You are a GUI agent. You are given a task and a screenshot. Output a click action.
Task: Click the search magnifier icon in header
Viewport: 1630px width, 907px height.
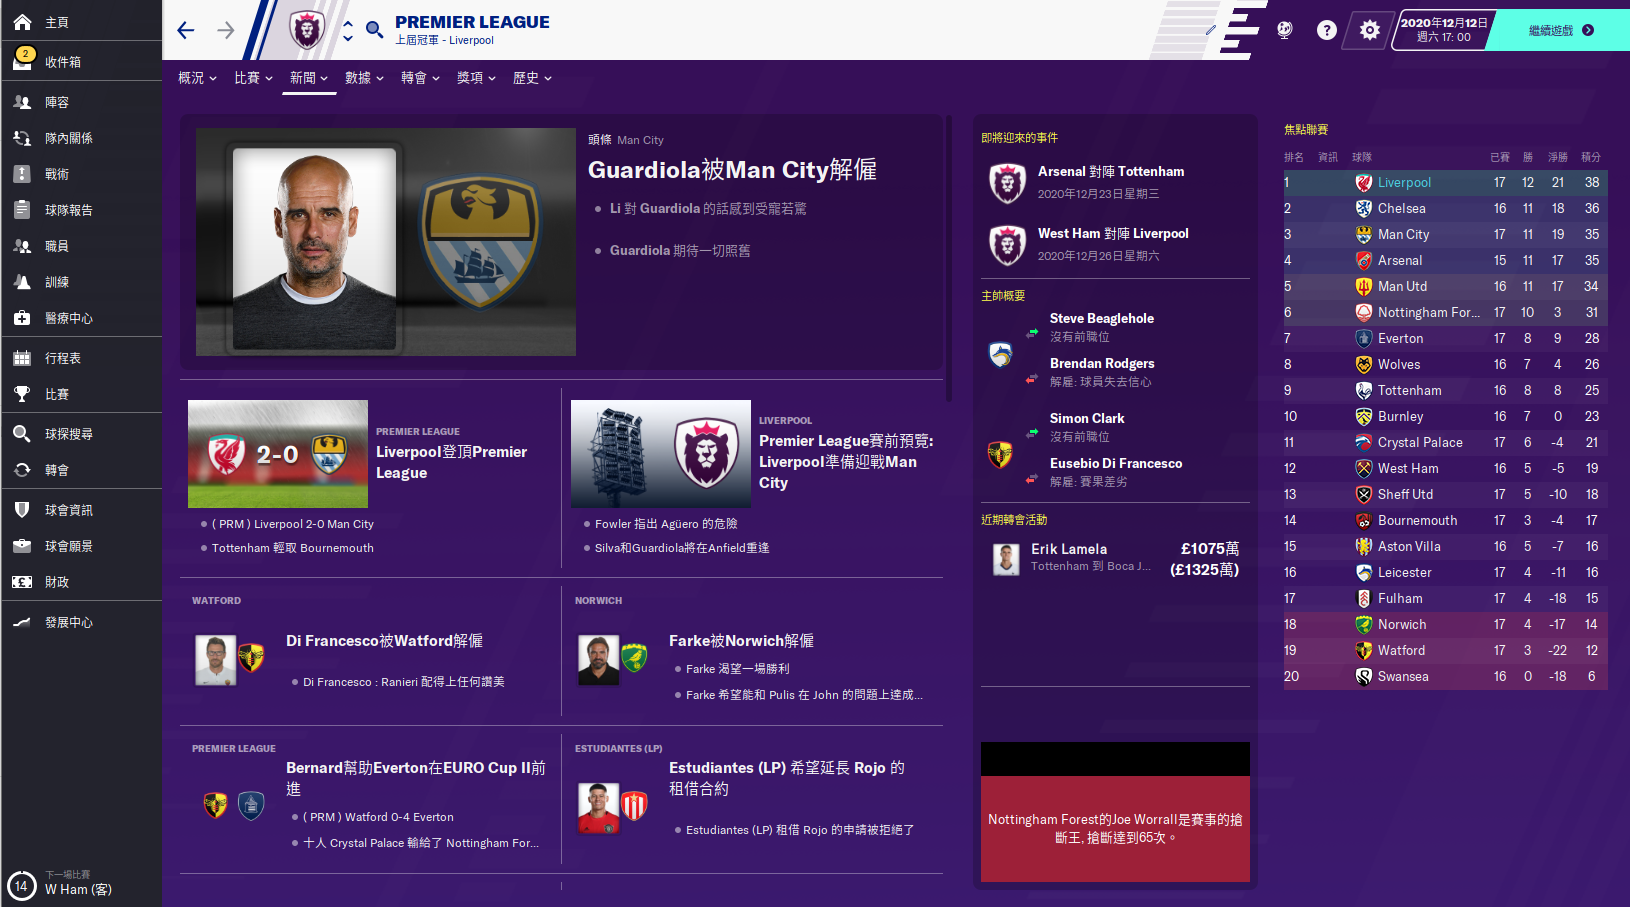[x=374, y=30]
